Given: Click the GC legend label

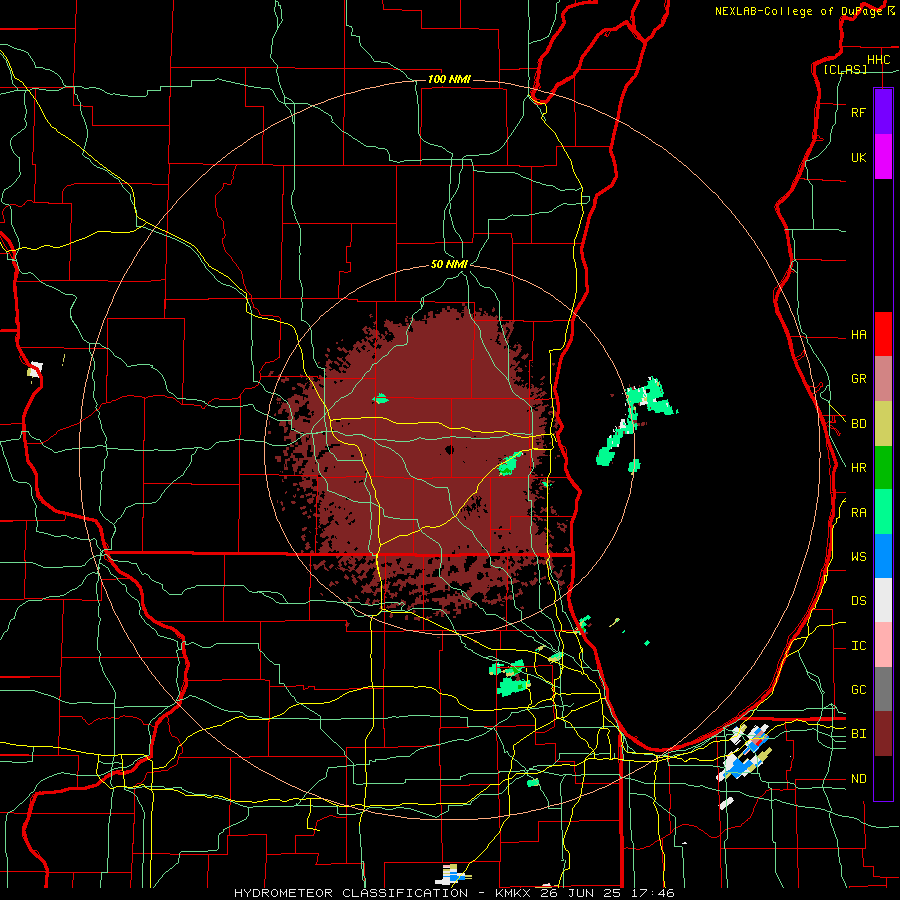Looking at the screenshot, I should (x=858, y=689).
